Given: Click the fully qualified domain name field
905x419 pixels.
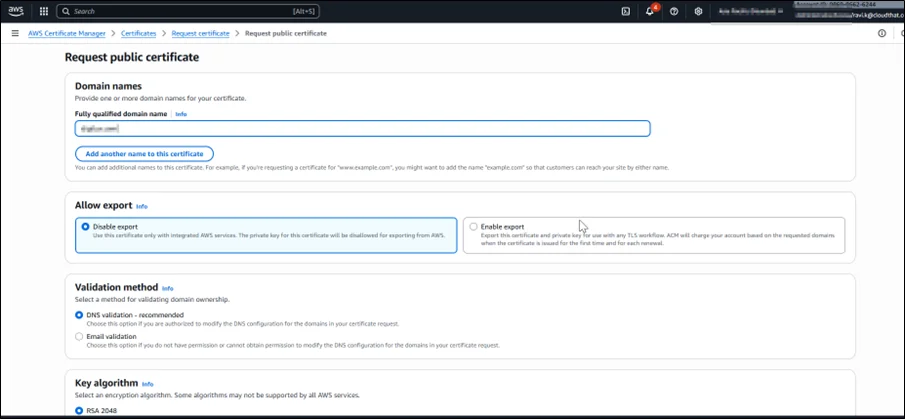Looking at the screenshot, I should [362, 128].
